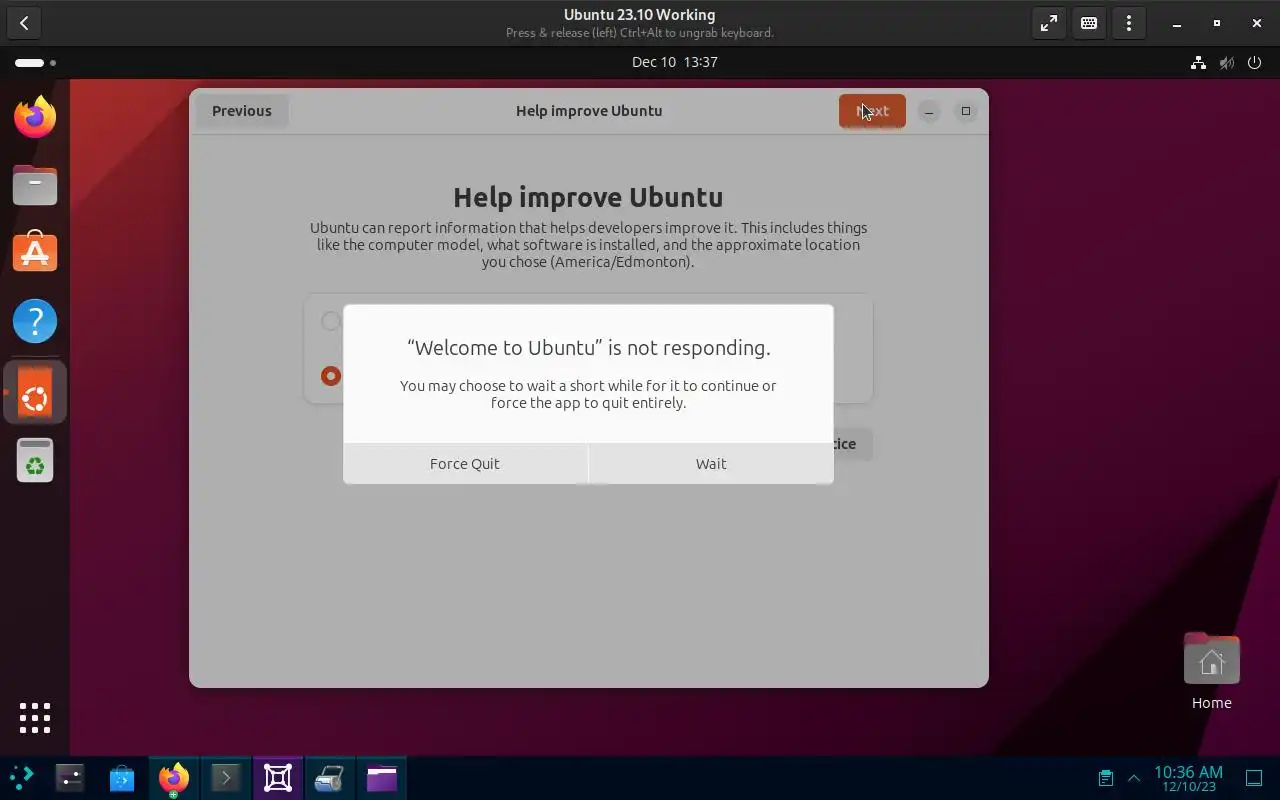Screen dimensions: 1280x800
Task: Open the purple file manager folder
Action: click(382, 778)
